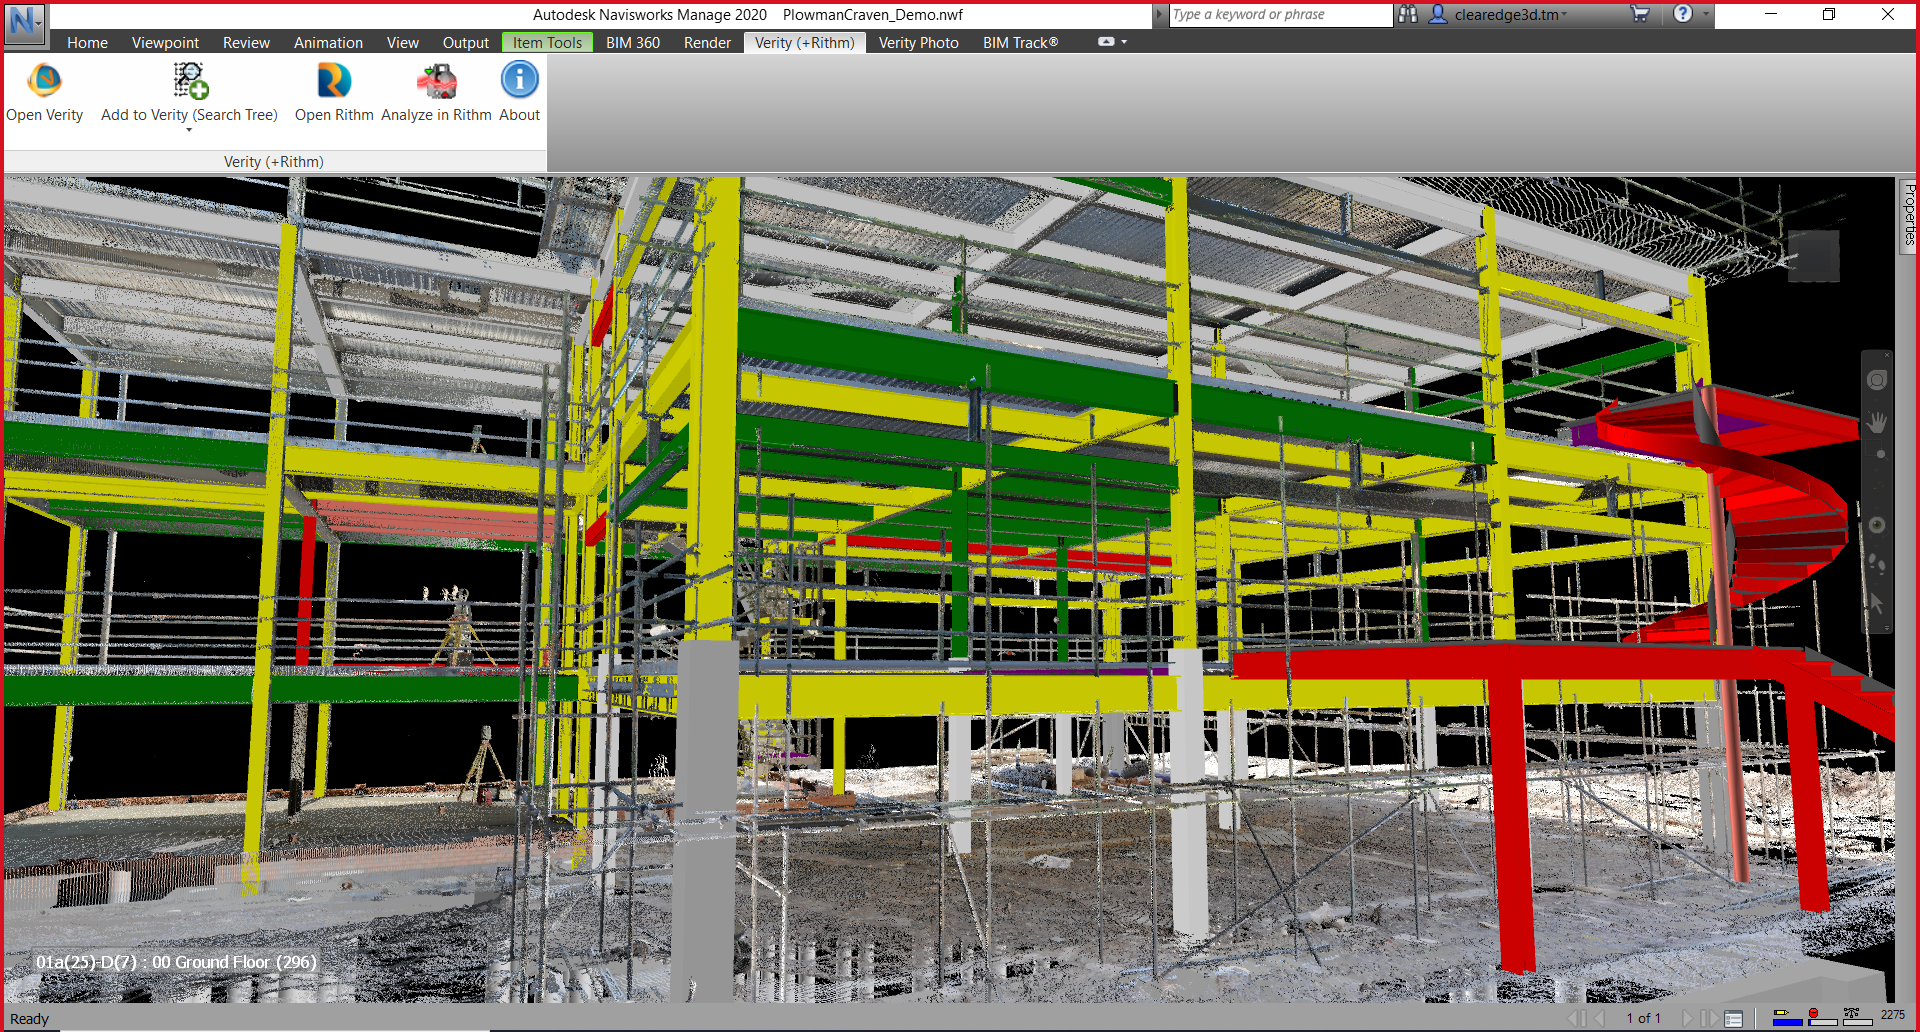Image resolution: width=1920 pixels, height=1032 pixels.
Task: Go to last sheet button
Action: pyautogui.click(x=1709, y=1018)
